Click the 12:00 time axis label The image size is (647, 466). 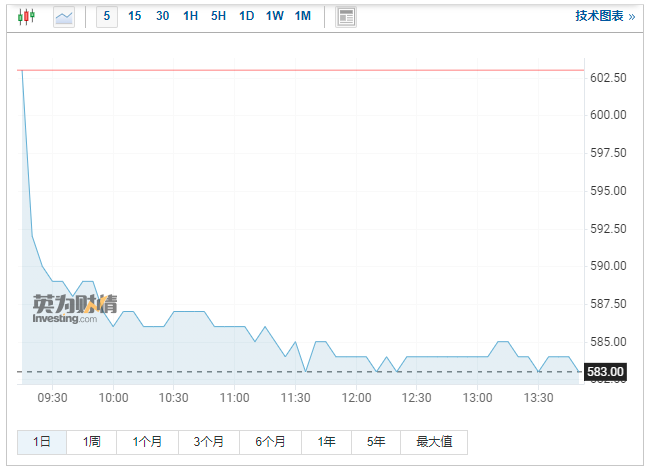(357, 398)
